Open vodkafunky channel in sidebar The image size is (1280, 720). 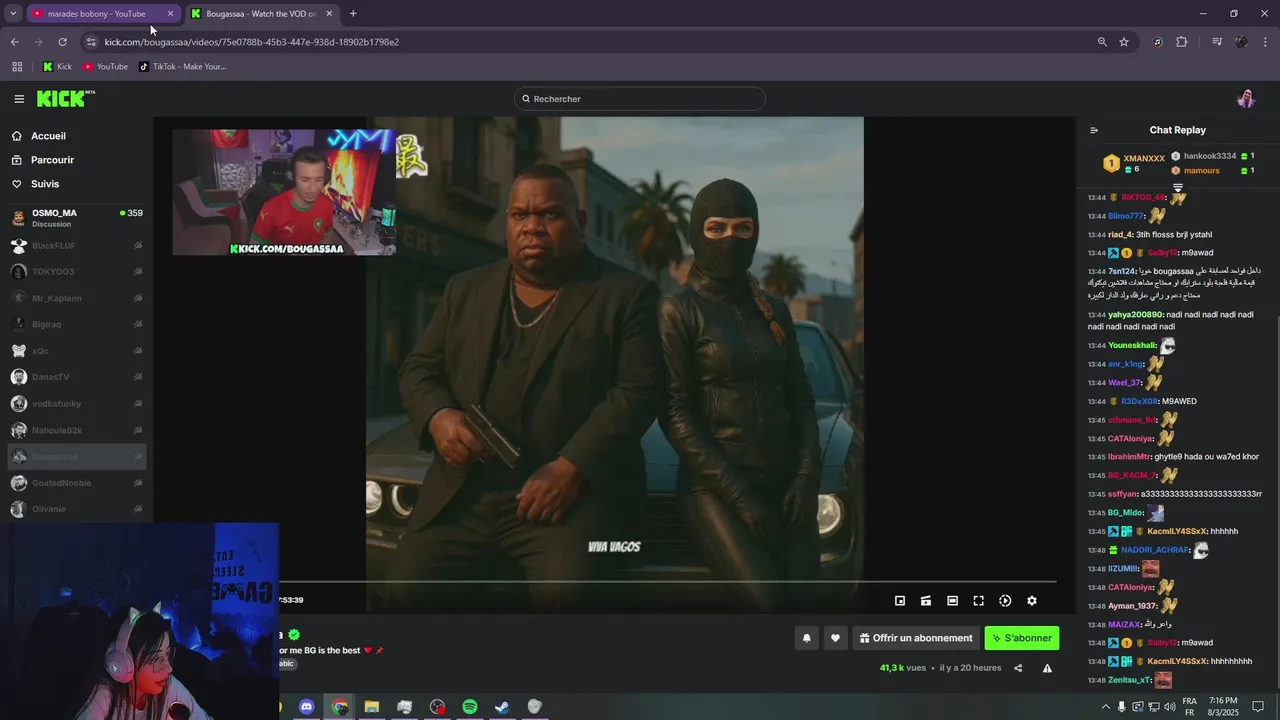76,403
